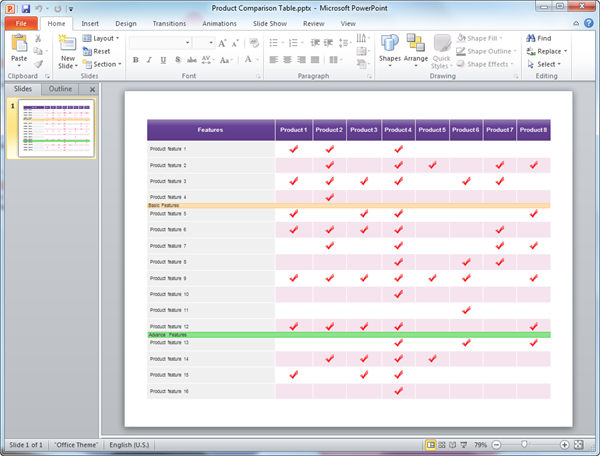Click the Save icon in Quick Access Toolbar
The image size is (600, 456).
coord(25,7)
